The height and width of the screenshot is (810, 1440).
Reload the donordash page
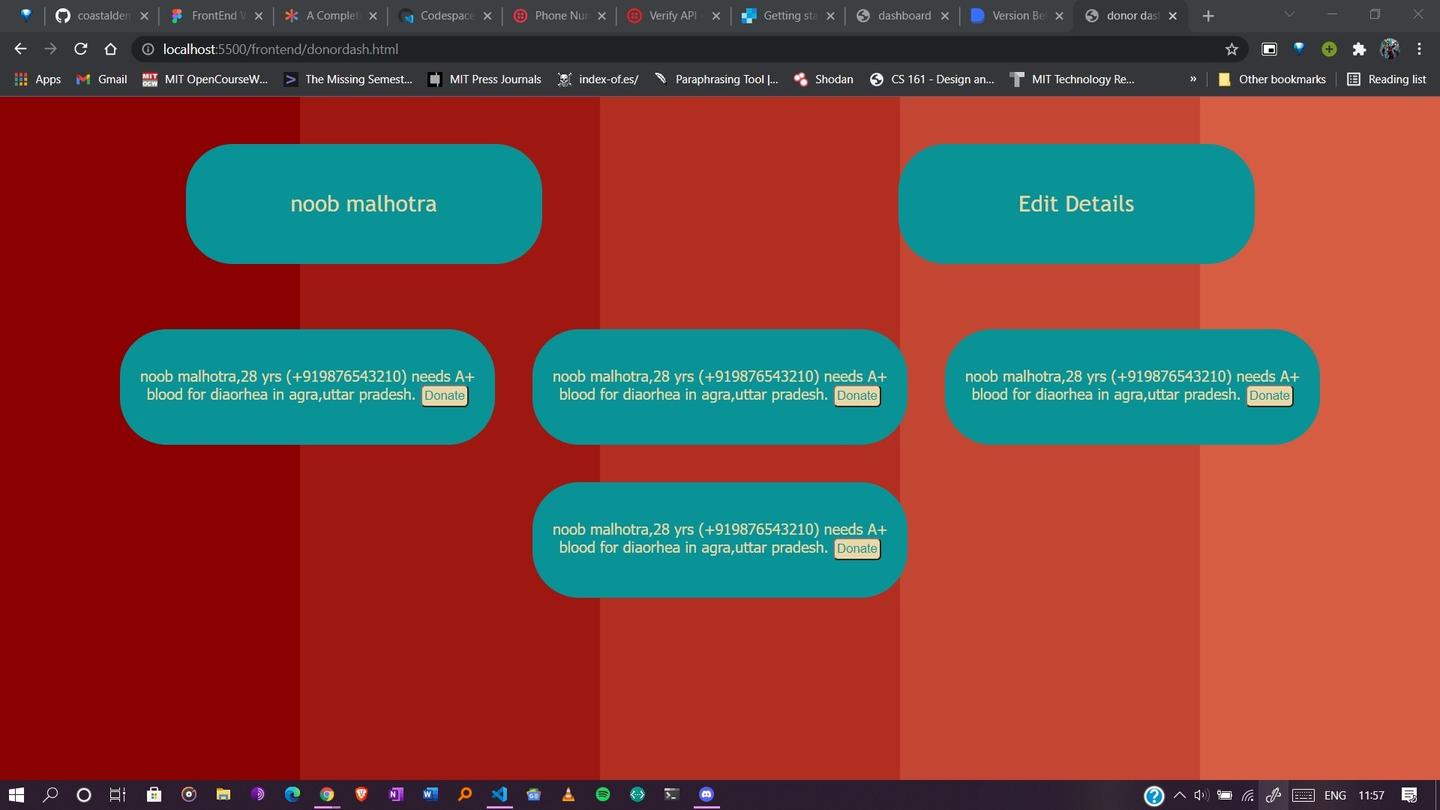(80, 49)
